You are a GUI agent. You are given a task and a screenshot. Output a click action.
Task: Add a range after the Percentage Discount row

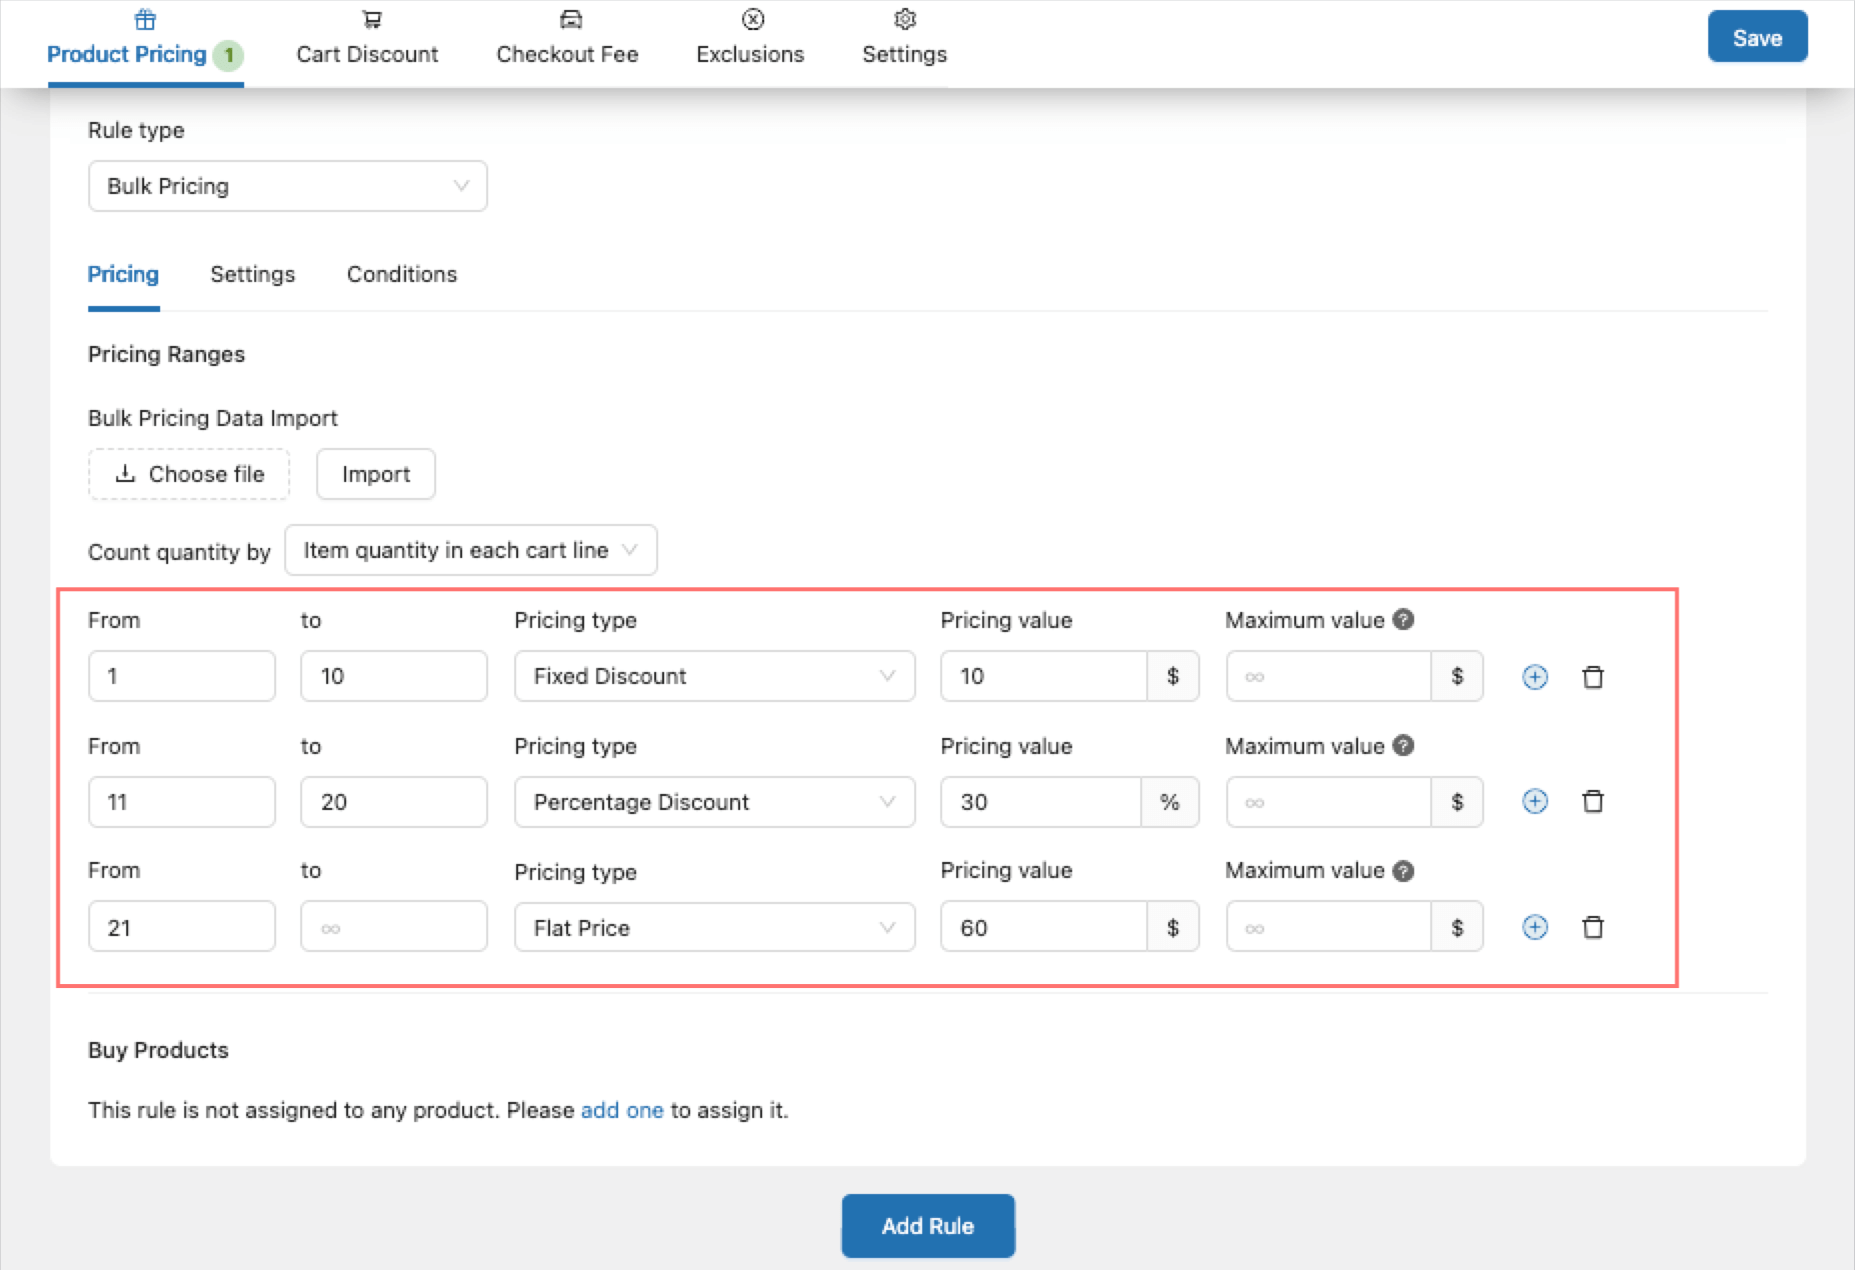1534,802
